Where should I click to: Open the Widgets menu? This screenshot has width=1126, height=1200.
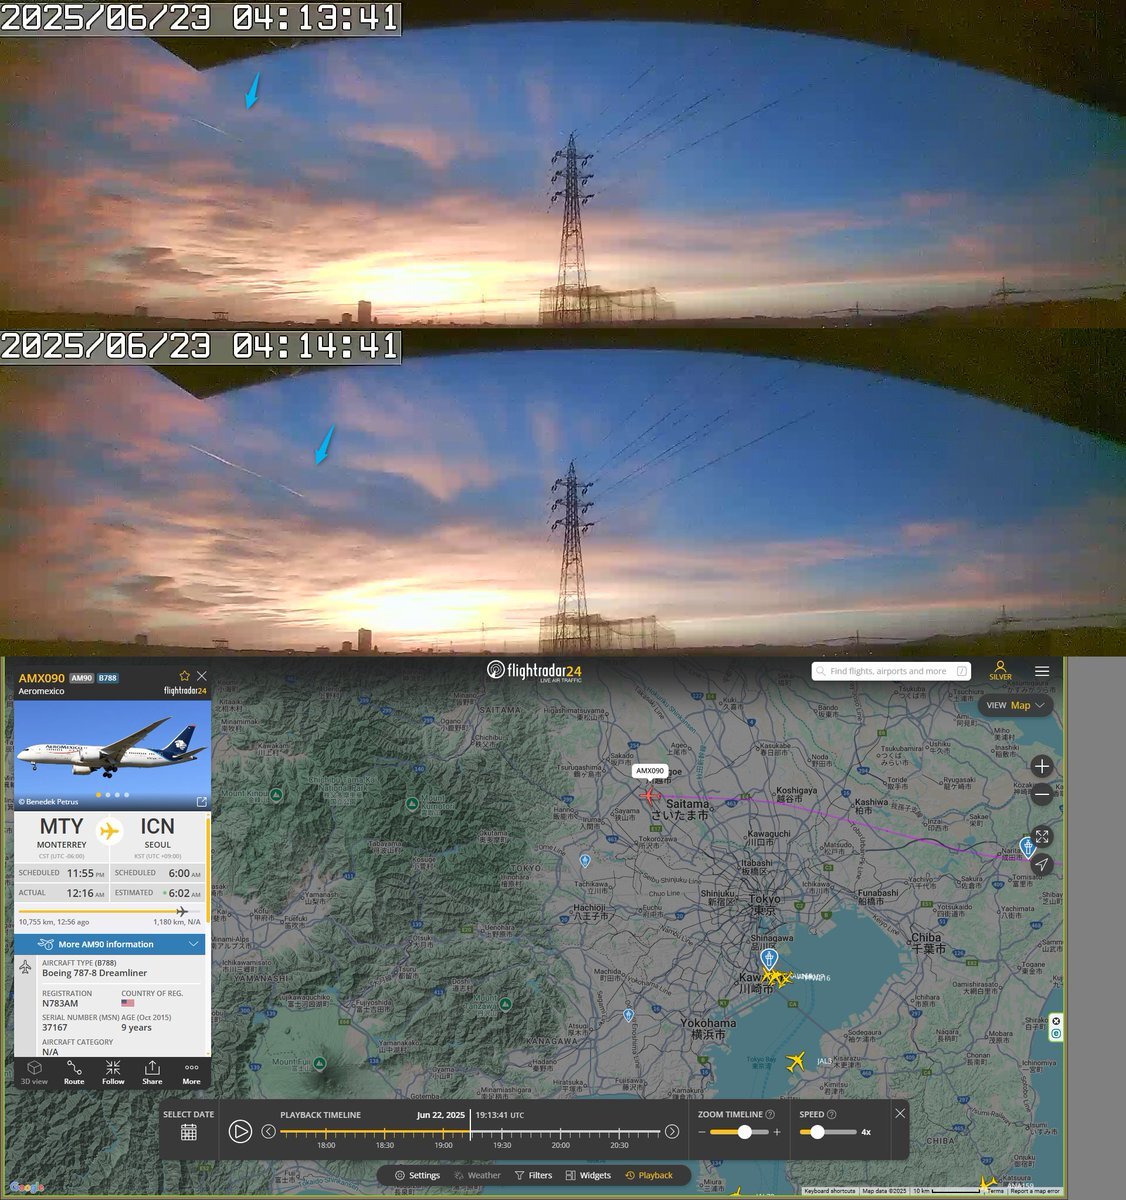pyautogui.click(x=588, y=1175)
